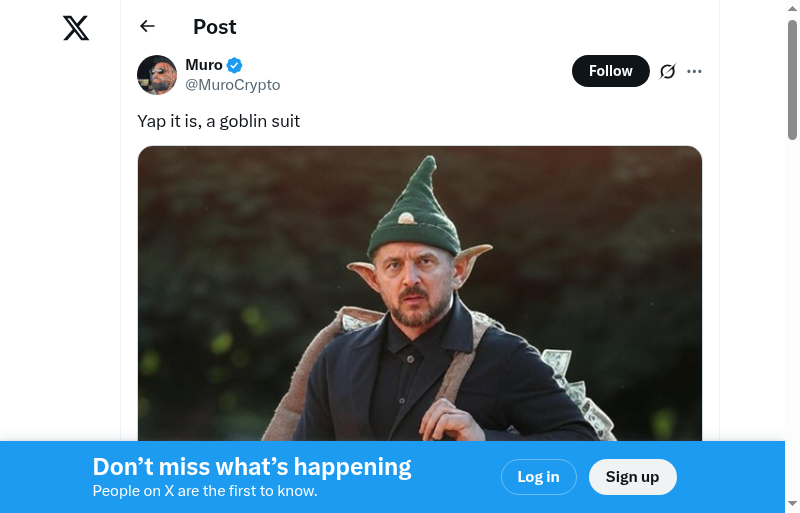Screen dimensions: 800x513
Task: Click the blue verified badge
Action: (234, 66)
